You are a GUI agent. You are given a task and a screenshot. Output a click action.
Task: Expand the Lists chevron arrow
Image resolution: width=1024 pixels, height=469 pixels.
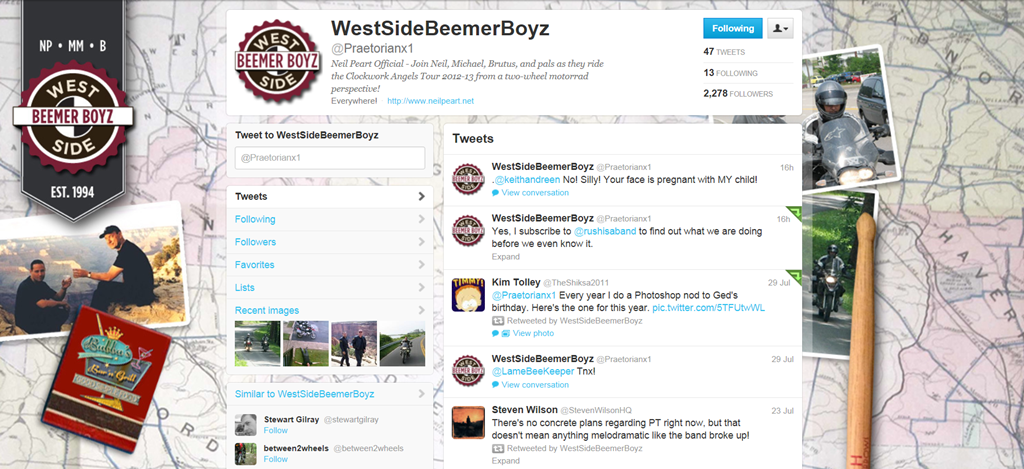421,287
